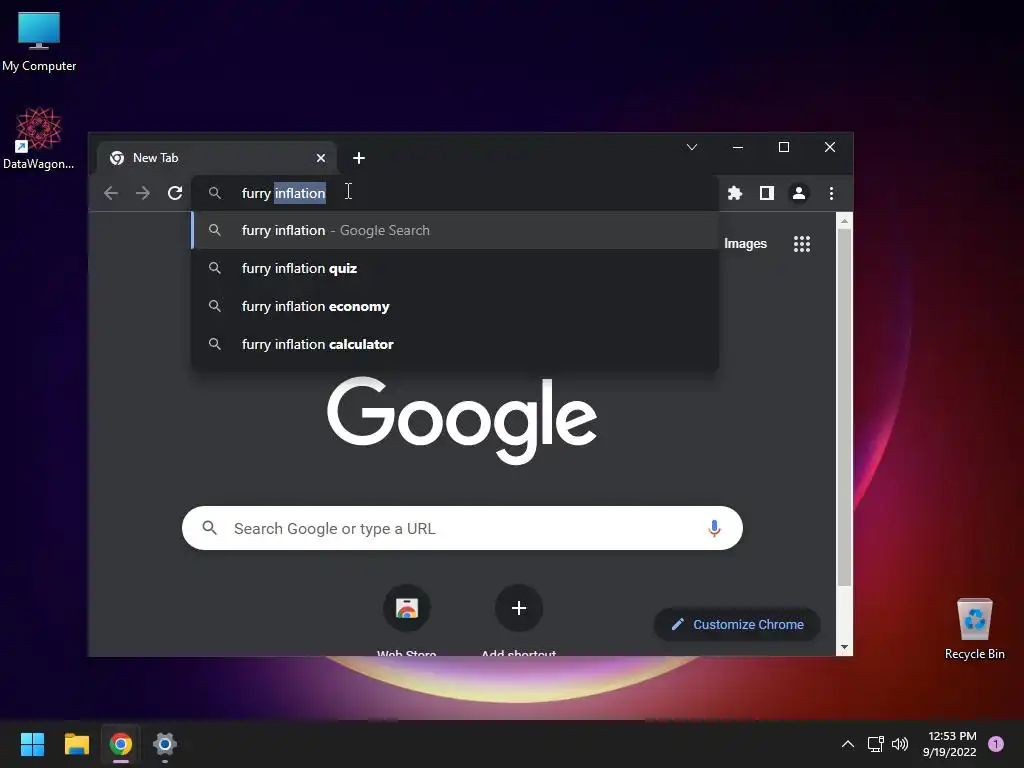Screen dimensions: 1024x768
Task: Click the Chrome taskbar icon
Action: 121,744
